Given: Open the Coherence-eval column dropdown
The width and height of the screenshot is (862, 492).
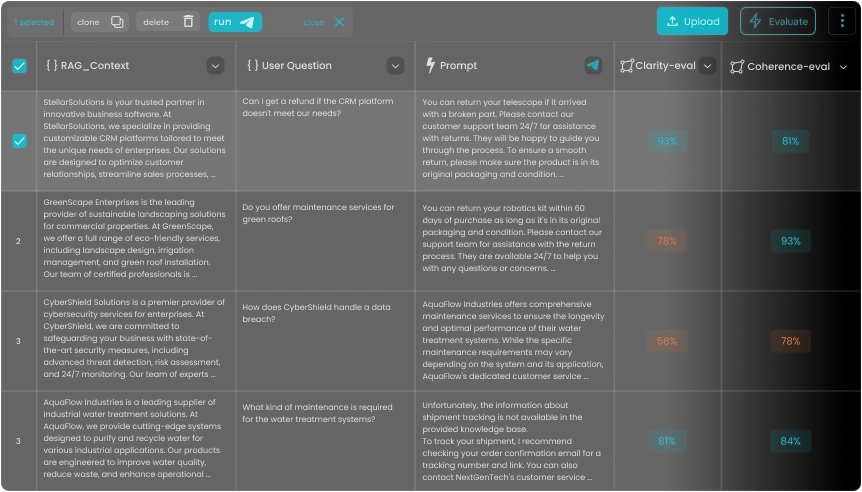Looking at the screenshot, I should pyautogui.click(x=843, y=67).
